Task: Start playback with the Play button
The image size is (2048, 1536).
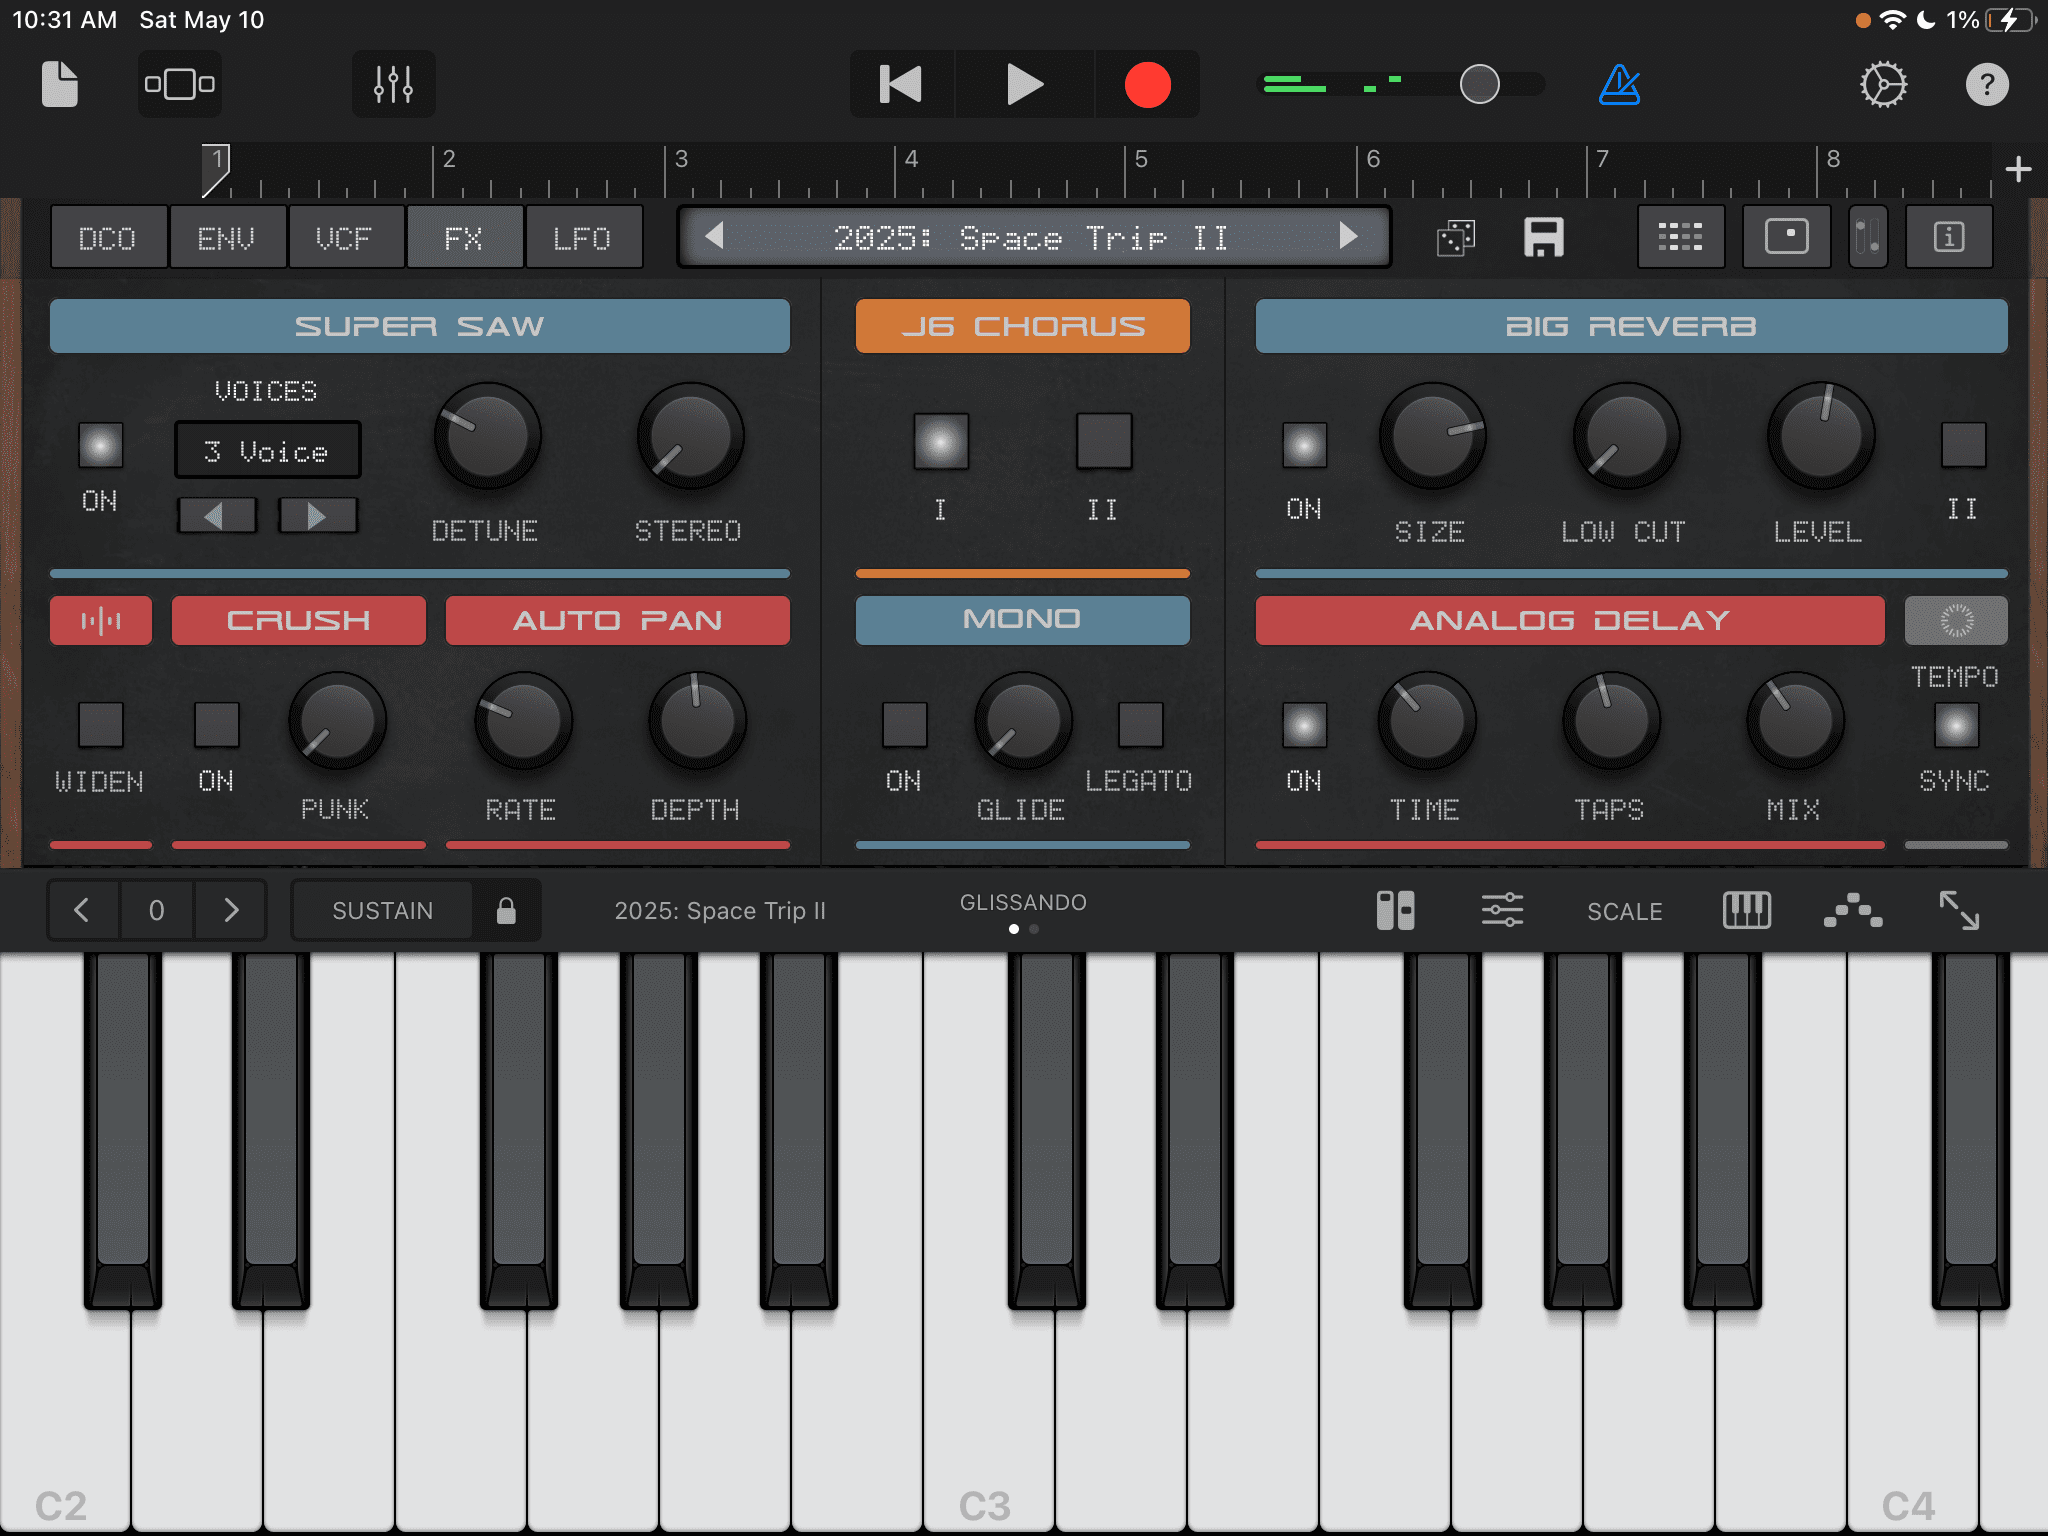Action: [1024, 84]
